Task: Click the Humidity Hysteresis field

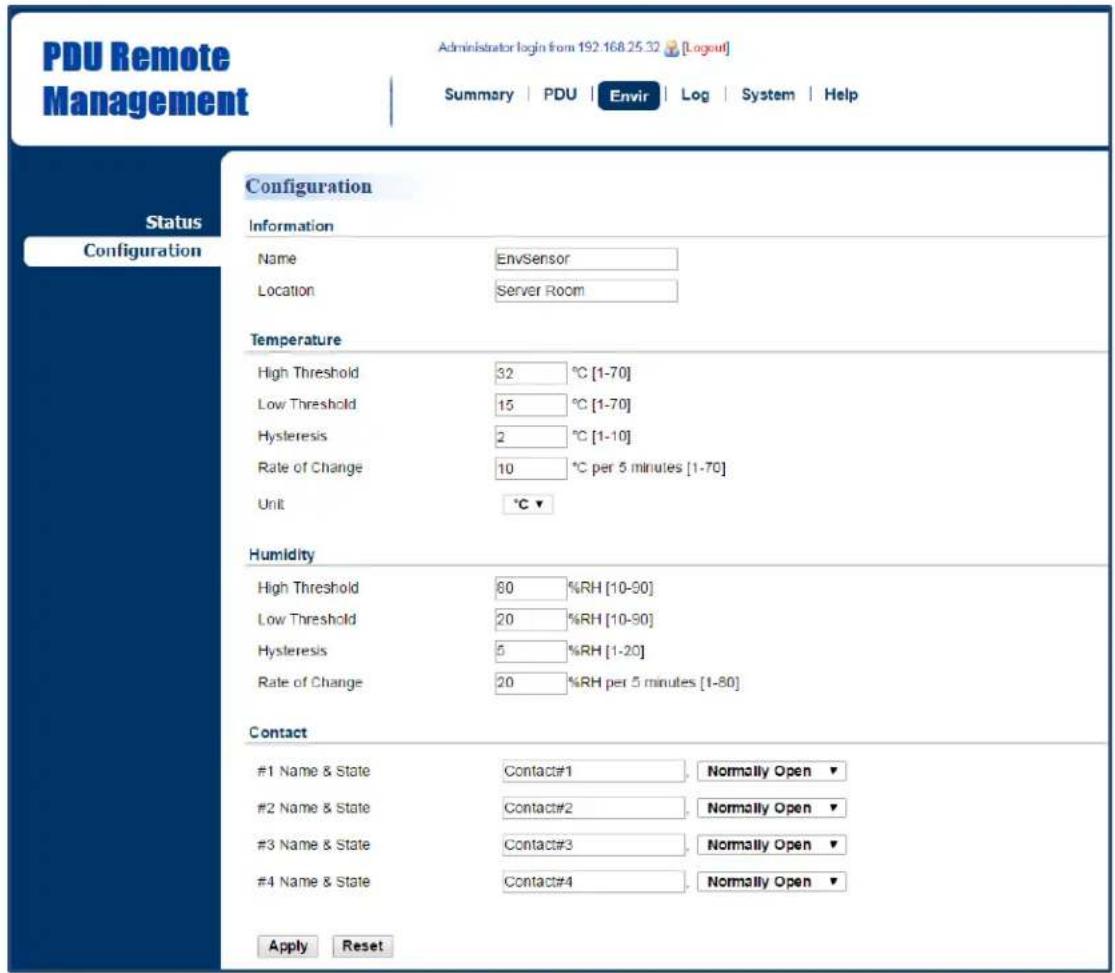Action: point(530,651)
